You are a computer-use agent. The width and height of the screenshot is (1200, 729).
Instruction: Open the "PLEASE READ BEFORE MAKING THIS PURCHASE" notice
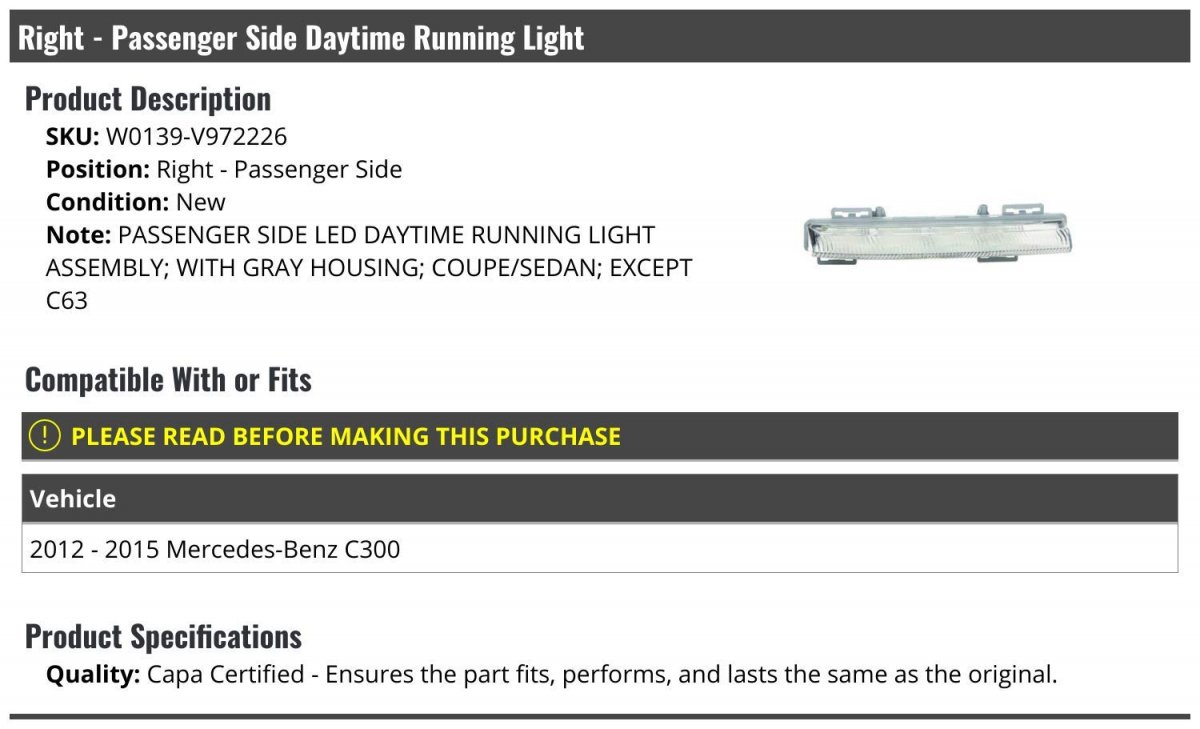tap(346, 437)
